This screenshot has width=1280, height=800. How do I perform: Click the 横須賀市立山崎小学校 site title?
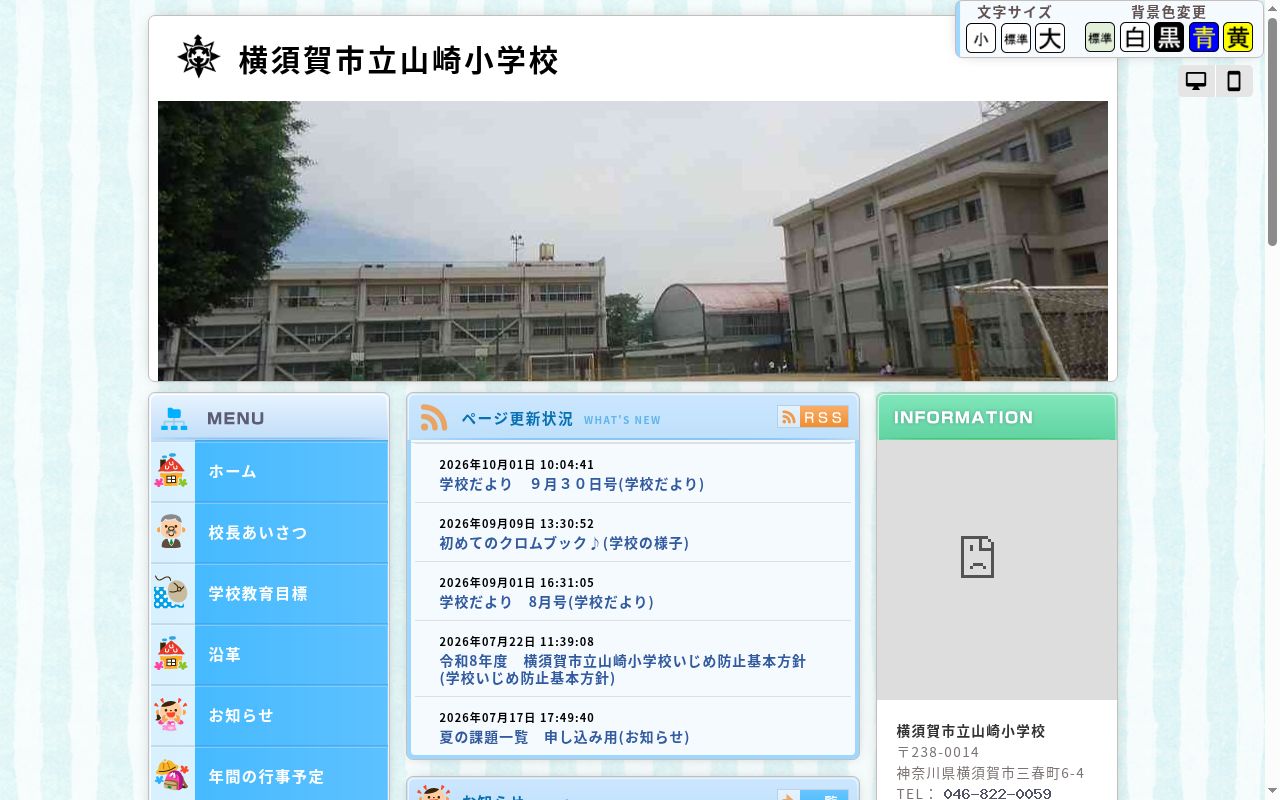tap(398, 60)
